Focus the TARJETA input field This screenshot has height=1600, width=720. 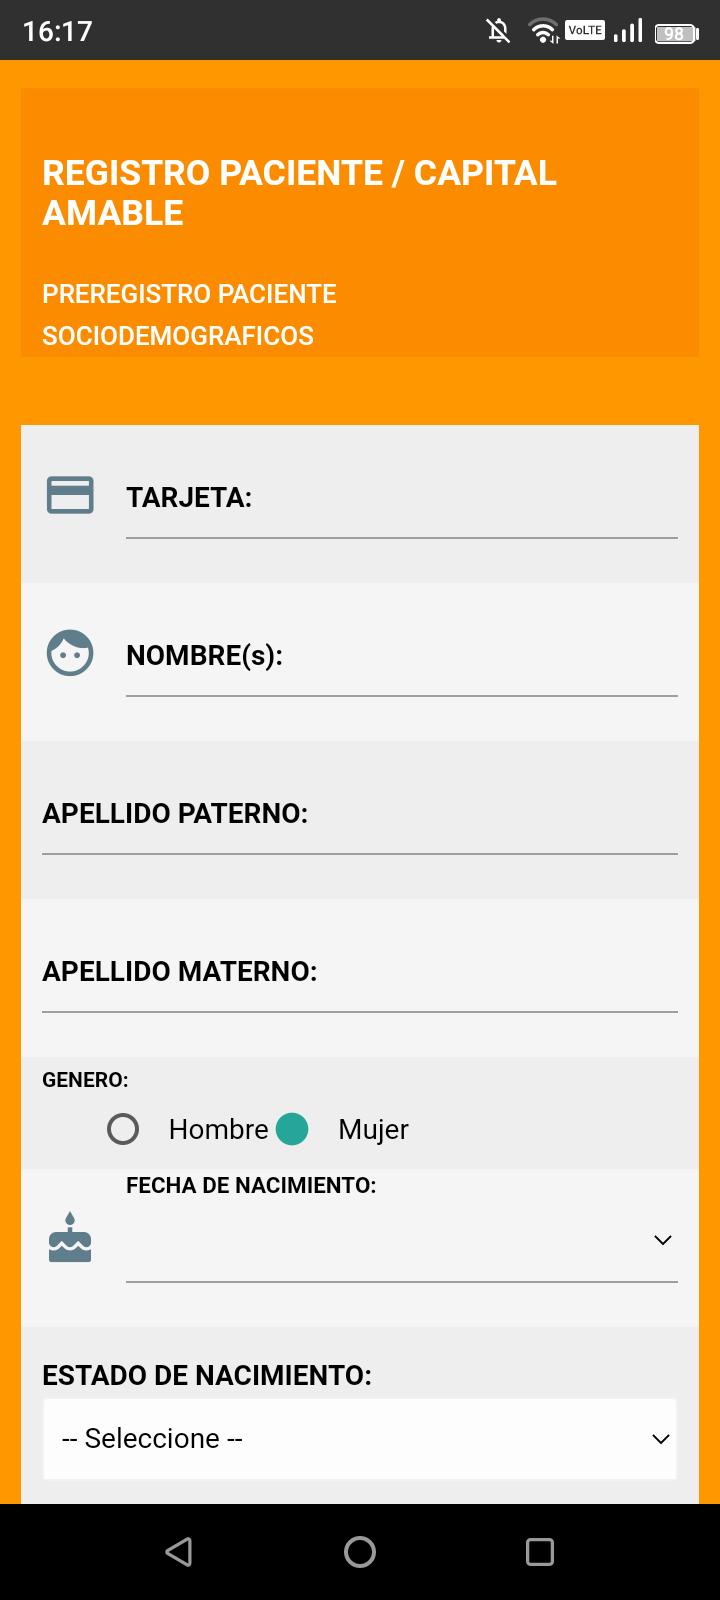click(x=402, y=498)
